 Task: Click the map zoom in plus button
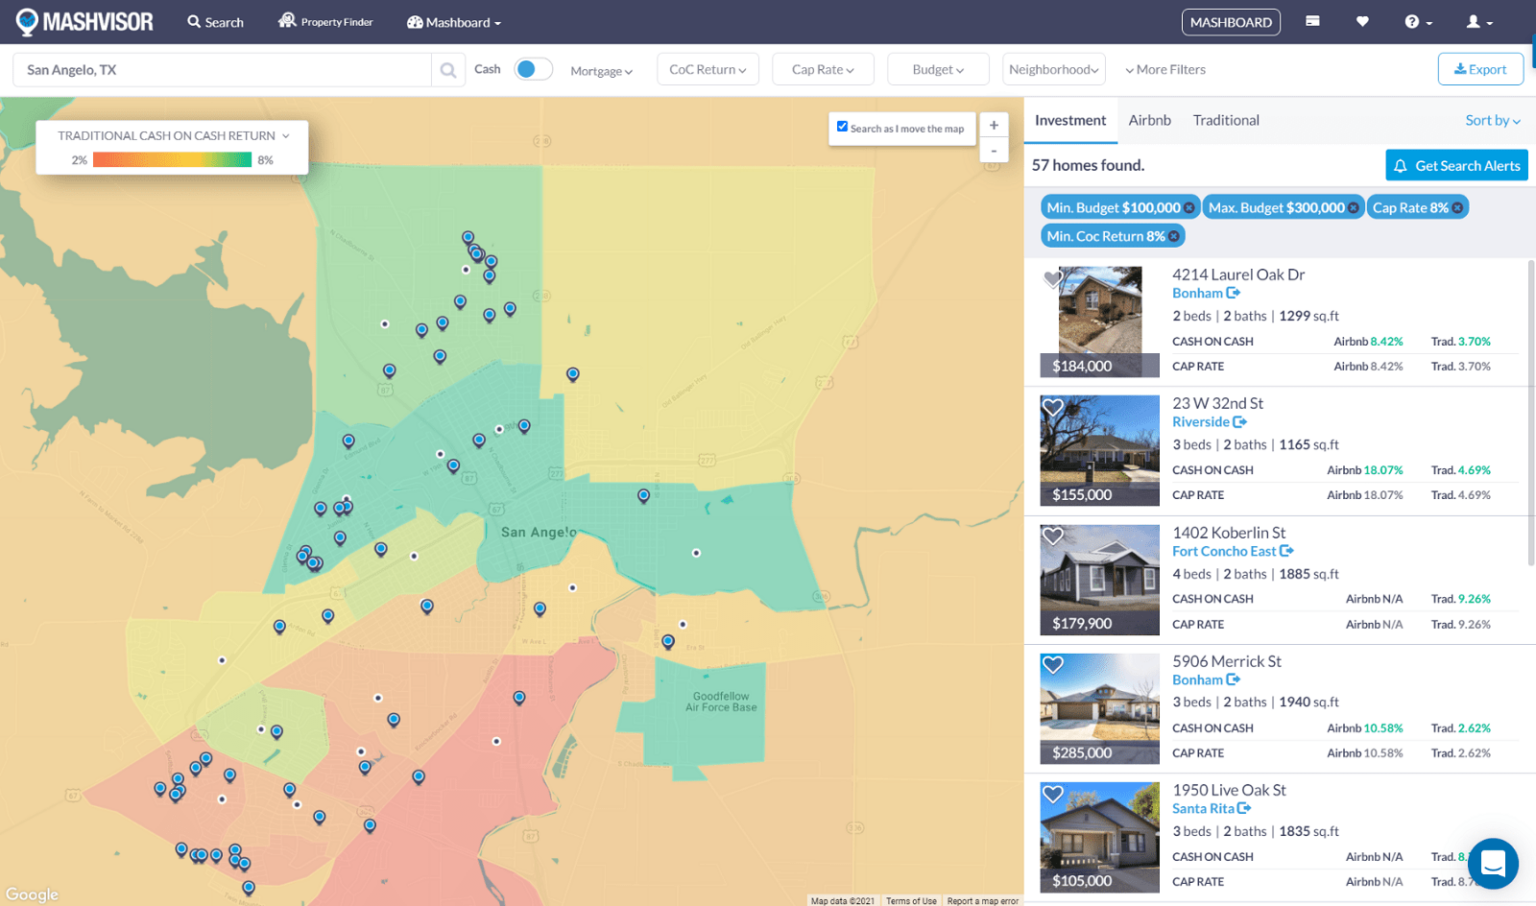click(993, 124)
